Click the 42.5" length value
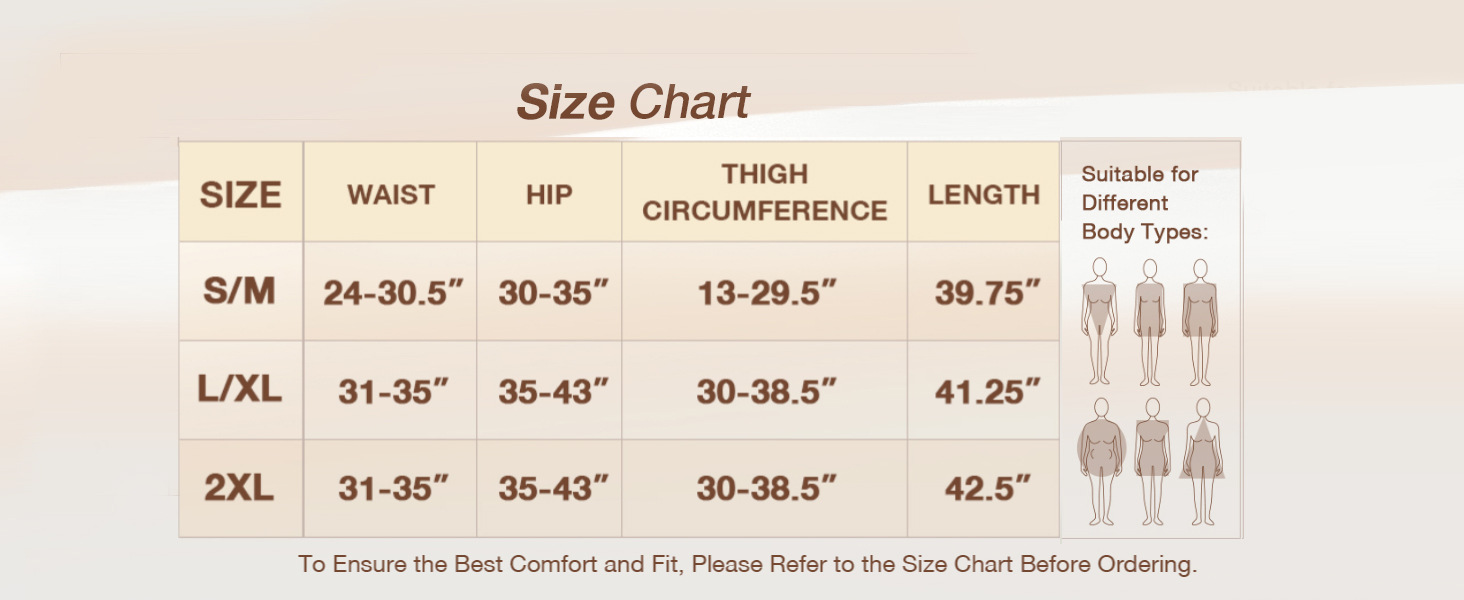Image resolution: width=1464 pixels, height=600 pixels. [x=987, y=489]
